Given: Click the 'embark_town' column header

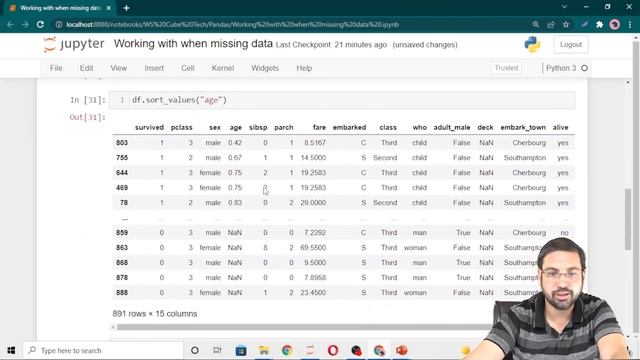Looking at the screenshot, I should click(523, 127).
